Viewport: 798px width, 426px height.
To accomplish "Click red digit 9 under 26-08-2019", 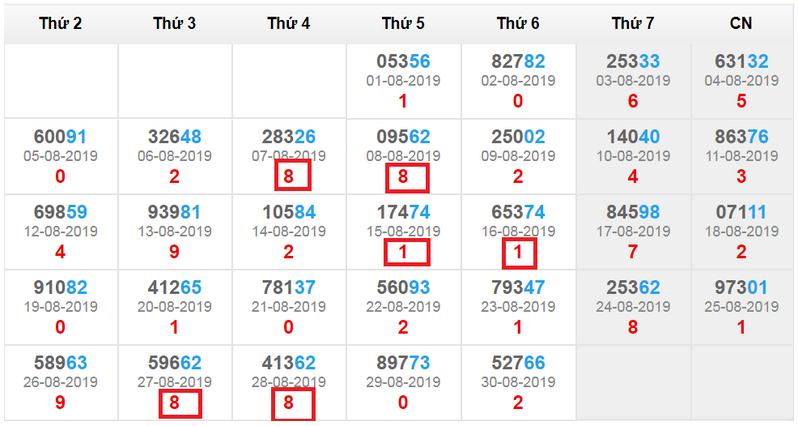I will [60, 402].
